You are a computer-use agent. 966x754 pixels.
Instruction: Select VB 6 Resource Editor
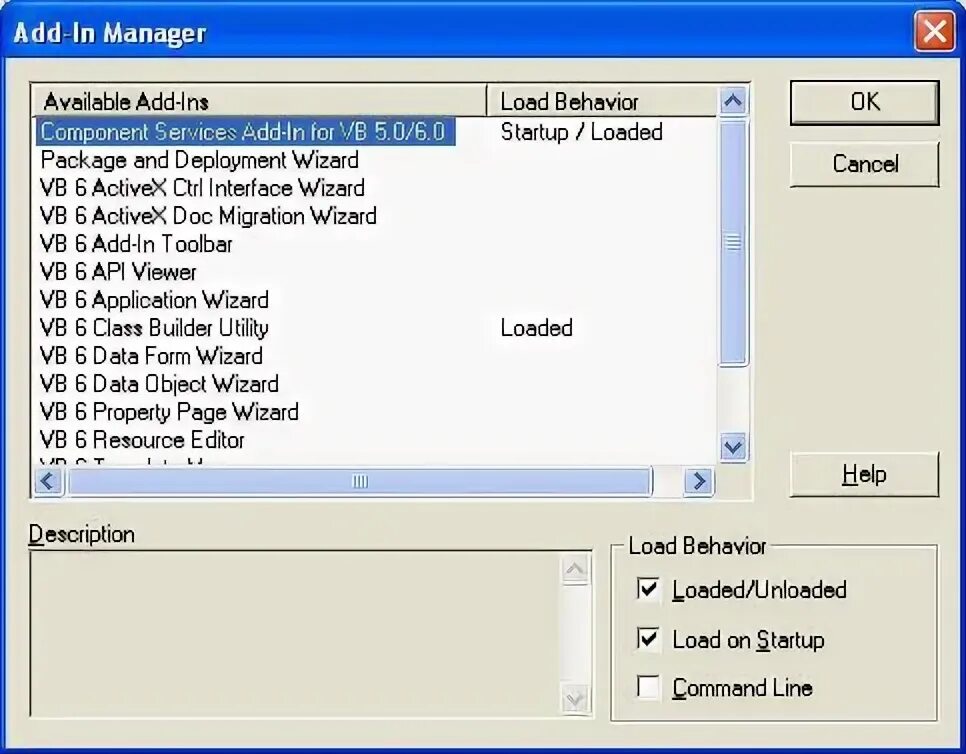click(142, 440)
